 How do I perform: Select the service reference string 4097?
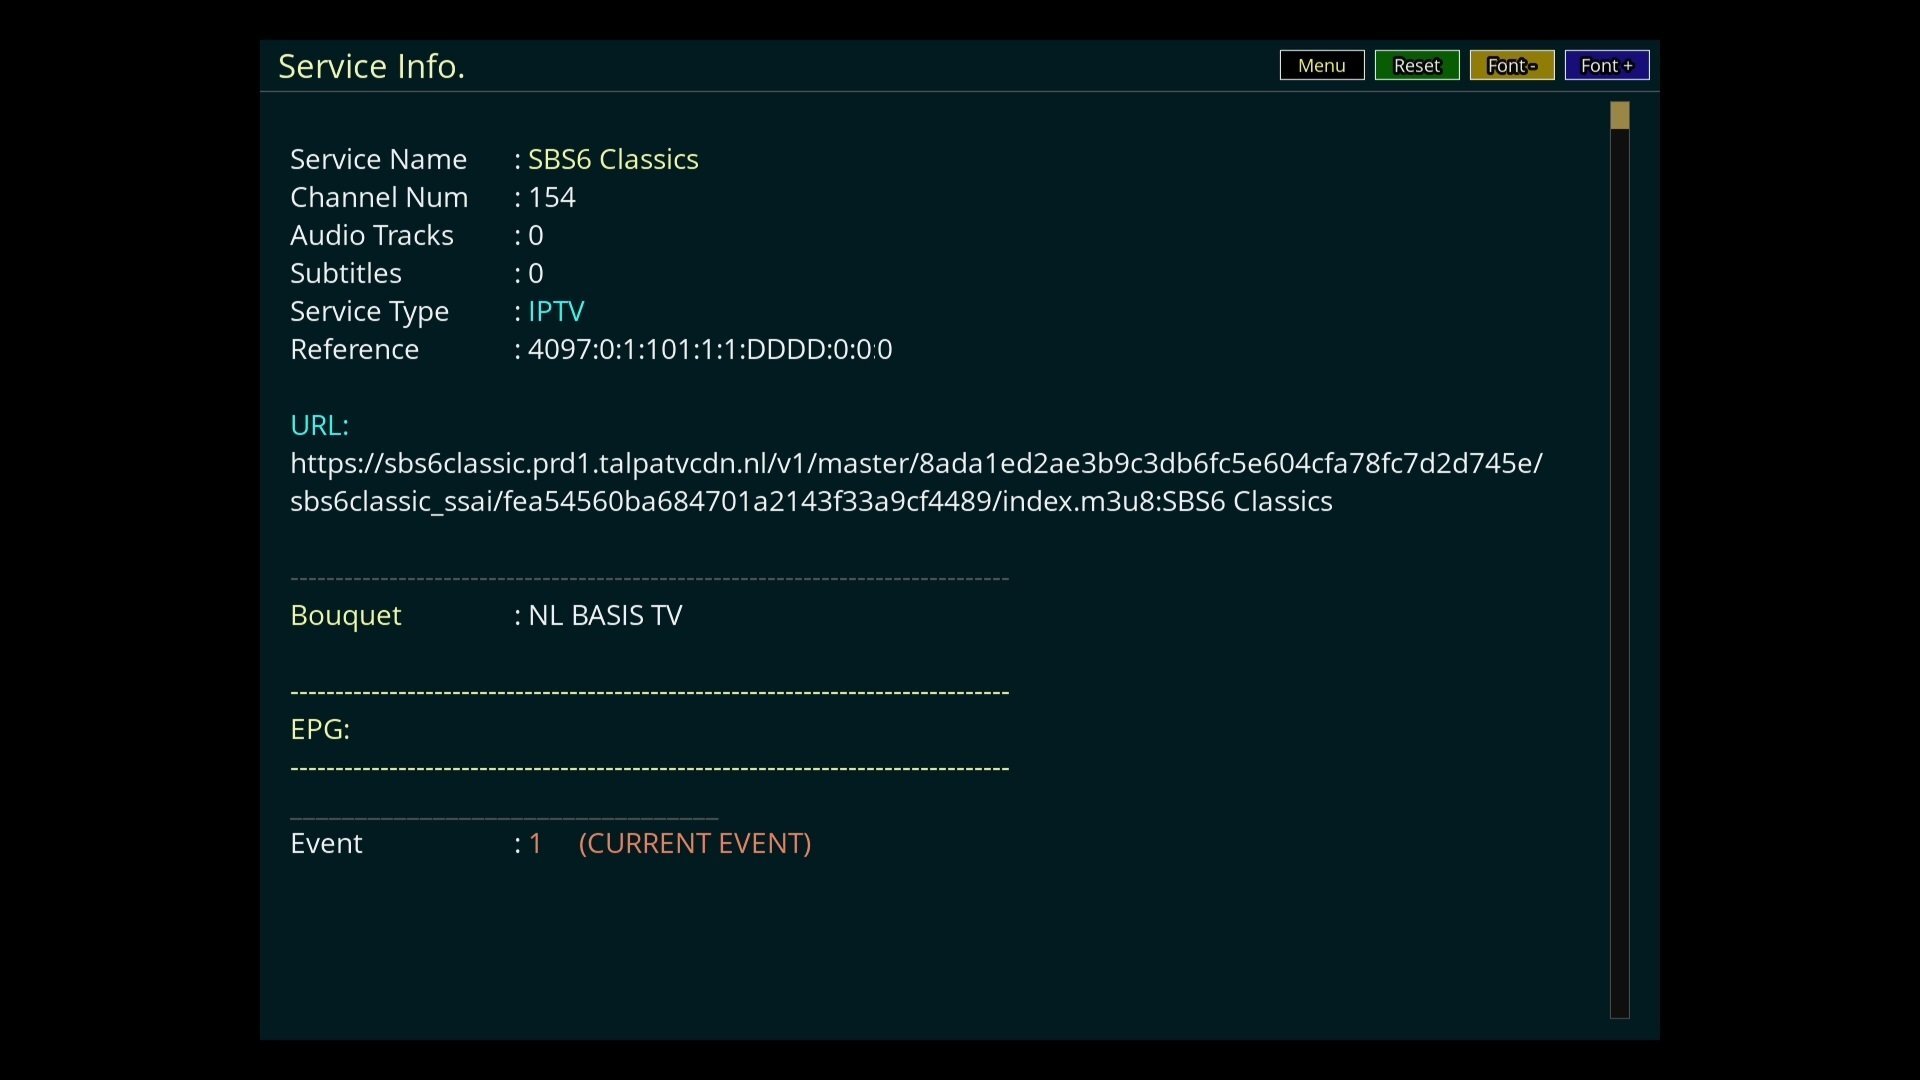pyautogui.click(x=709, y=350)
